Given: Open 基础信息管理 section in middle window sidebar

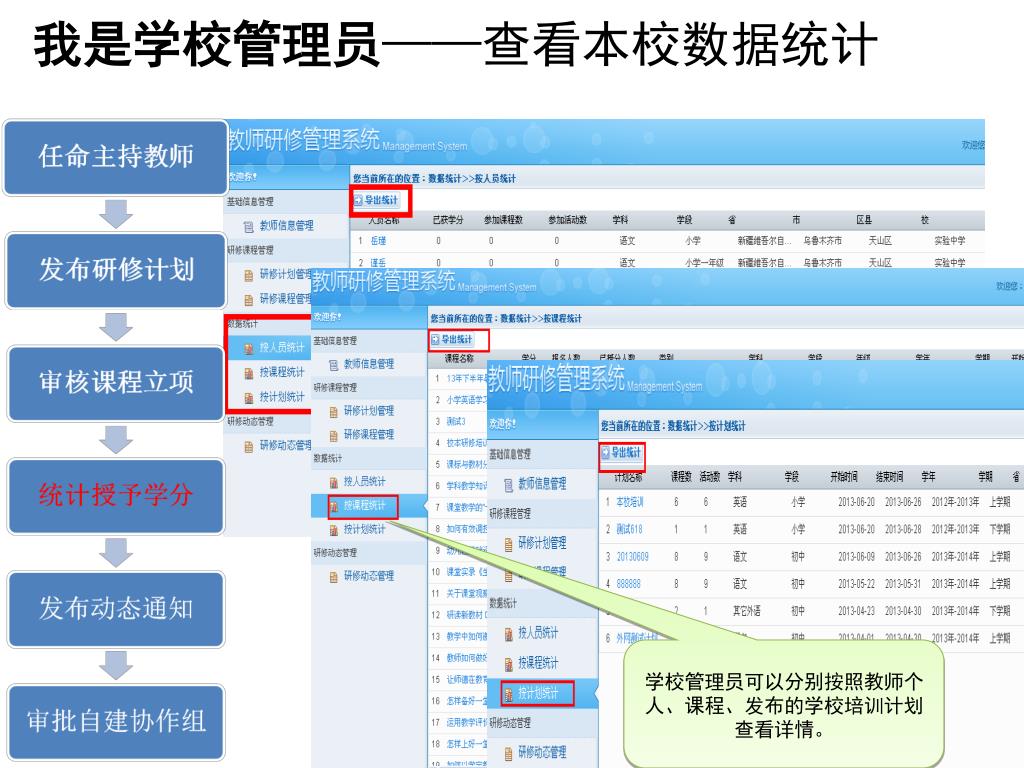Looking at the screenshot, I should coord(369,341).
